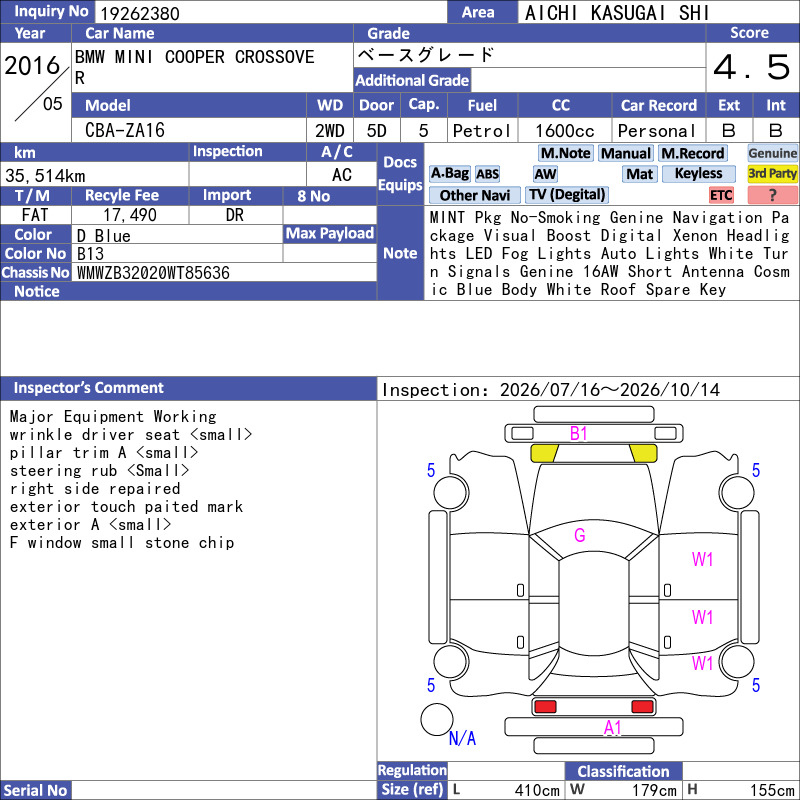The width and height of the screenshot is (800, 800).
Task: Select the TV (Degital) badge
Action: coord(567,194)
